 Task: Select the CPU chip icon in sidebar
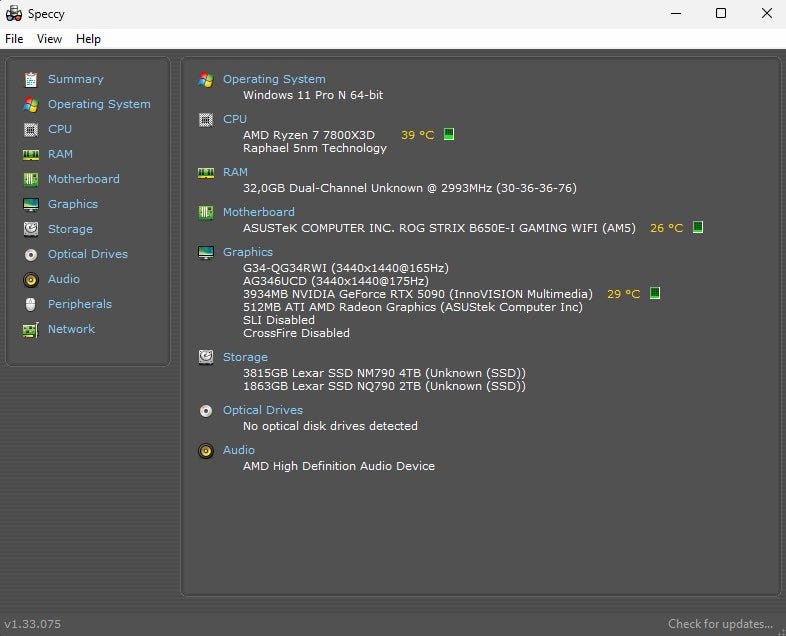pyautogui.click(x=30, y=129)
